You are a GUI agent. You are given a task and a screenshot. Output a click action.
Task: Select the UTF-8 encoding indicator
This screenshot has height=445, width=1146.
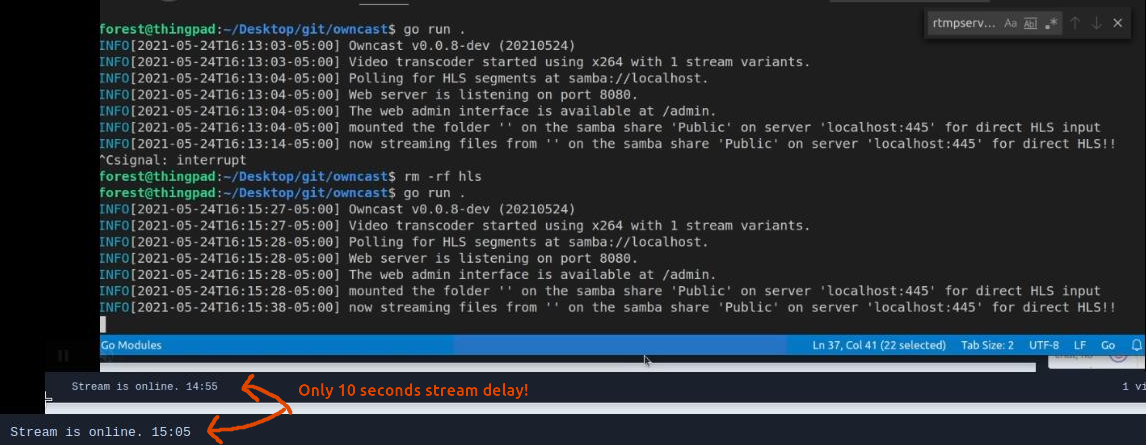(1044, 345)
